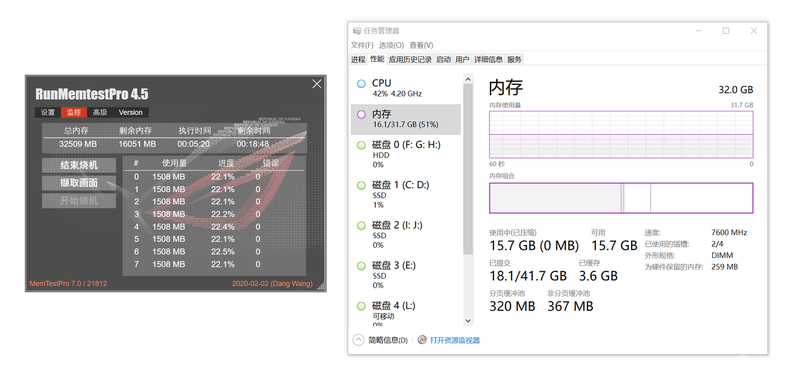Screen dimensions: 800x380
Task: Collapse to fewer details with chevron
Action: pos(359,340)
